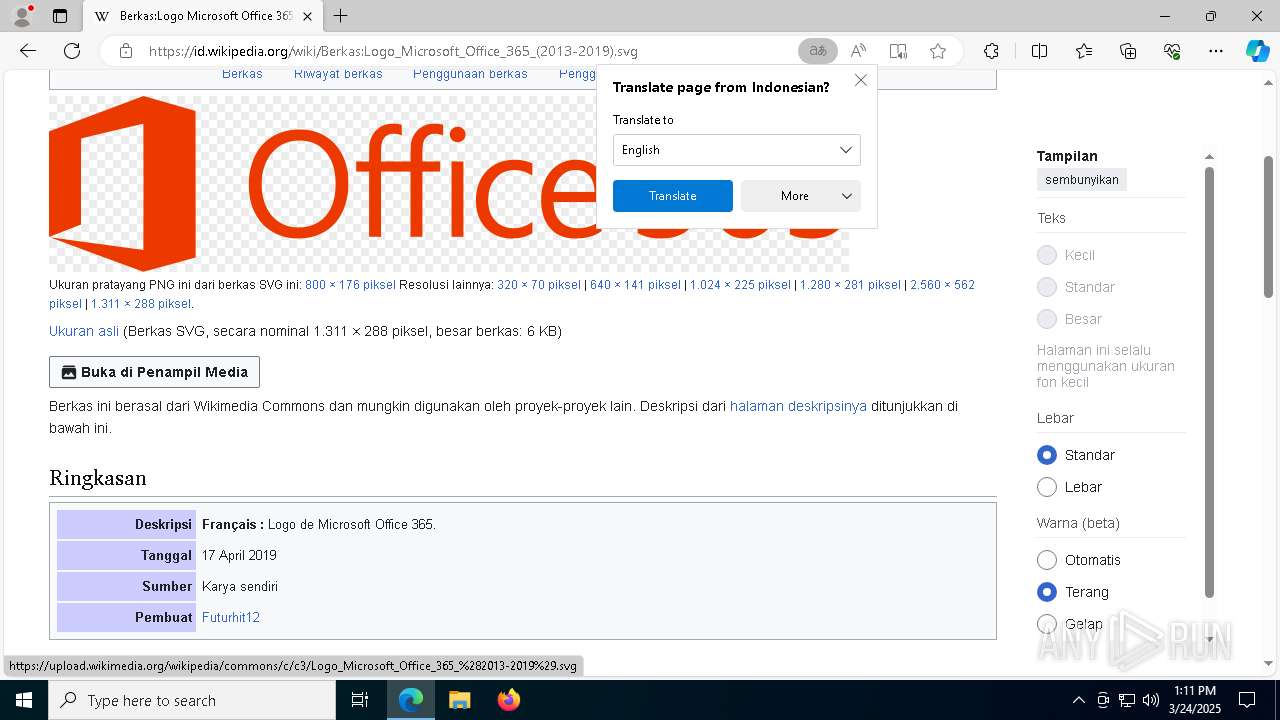Click the translate icon in address bar

(818, 51)
